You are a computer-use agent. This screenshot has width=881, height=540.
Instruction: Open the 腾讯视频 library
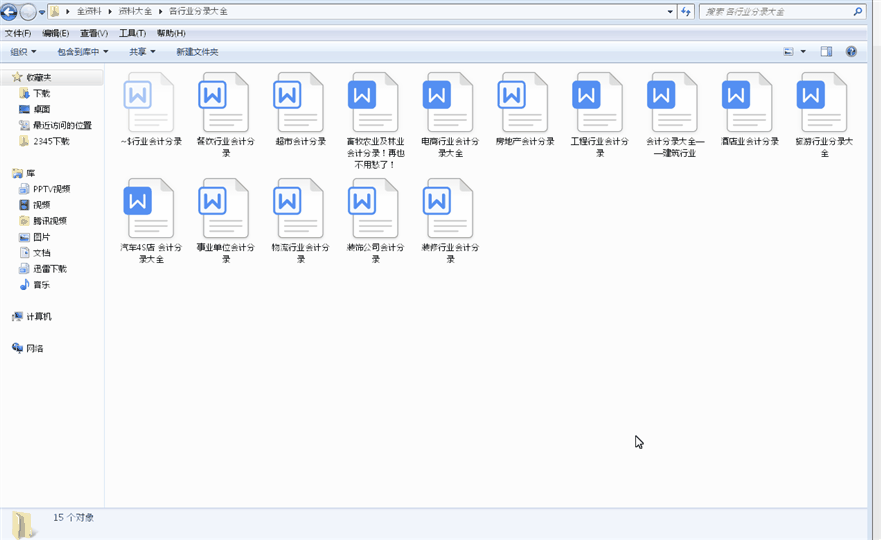click(49, 221)
